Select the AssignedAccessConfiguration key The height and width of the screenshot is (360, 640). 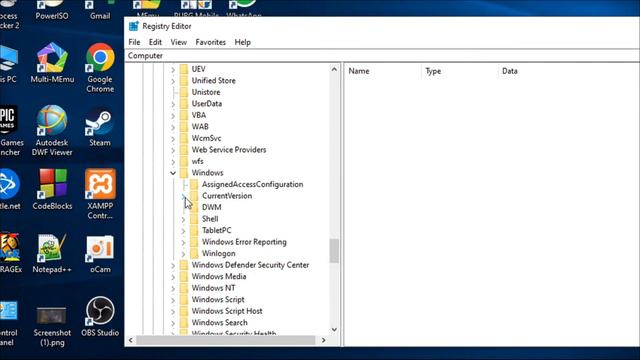pyautogui.click(x=252, y=184)
